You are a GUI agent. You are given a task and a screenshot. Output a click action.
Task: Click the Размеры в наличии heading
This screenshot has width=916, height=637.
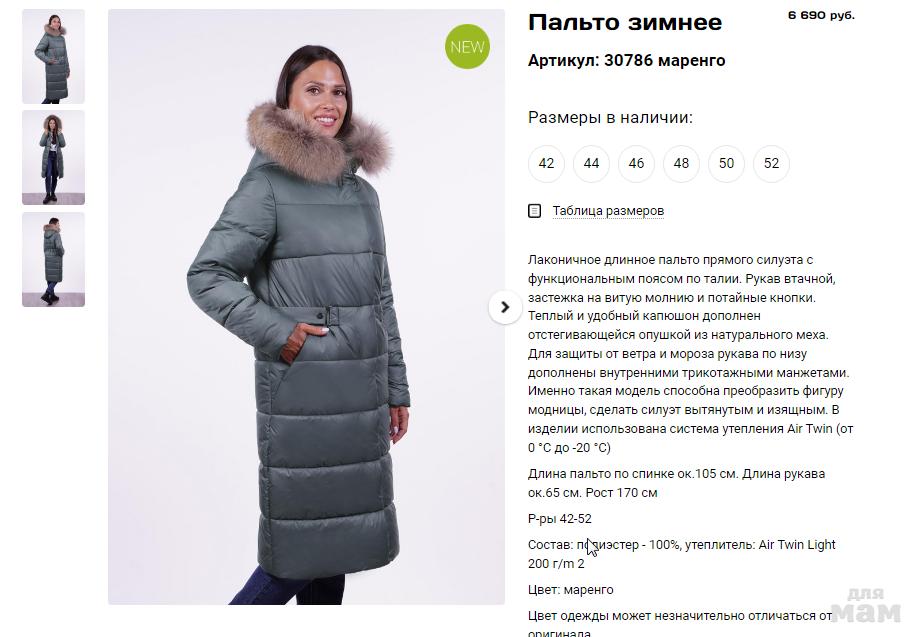pyautogui.click(x=610, y=117)
